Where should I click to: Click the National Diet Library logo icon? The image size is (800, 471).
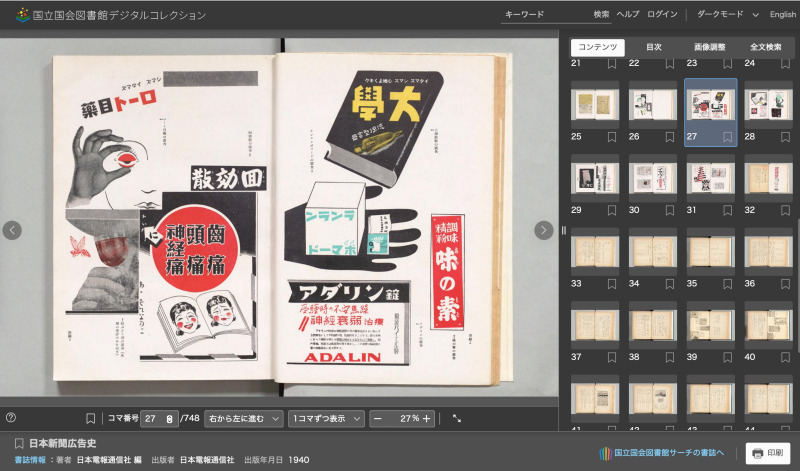22,15
